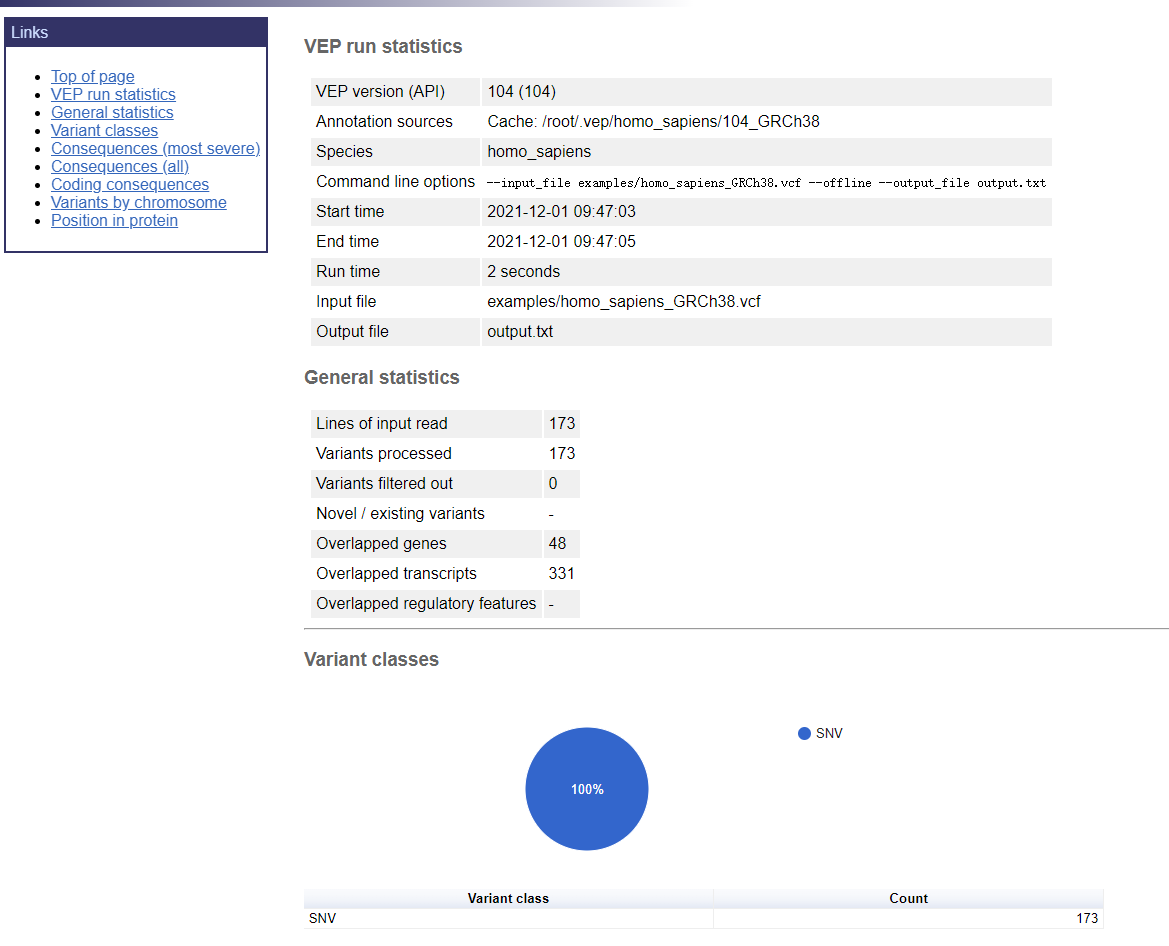Sort by Count column header
Screen dimensions: 1169x946
click(x=908, y=898)
